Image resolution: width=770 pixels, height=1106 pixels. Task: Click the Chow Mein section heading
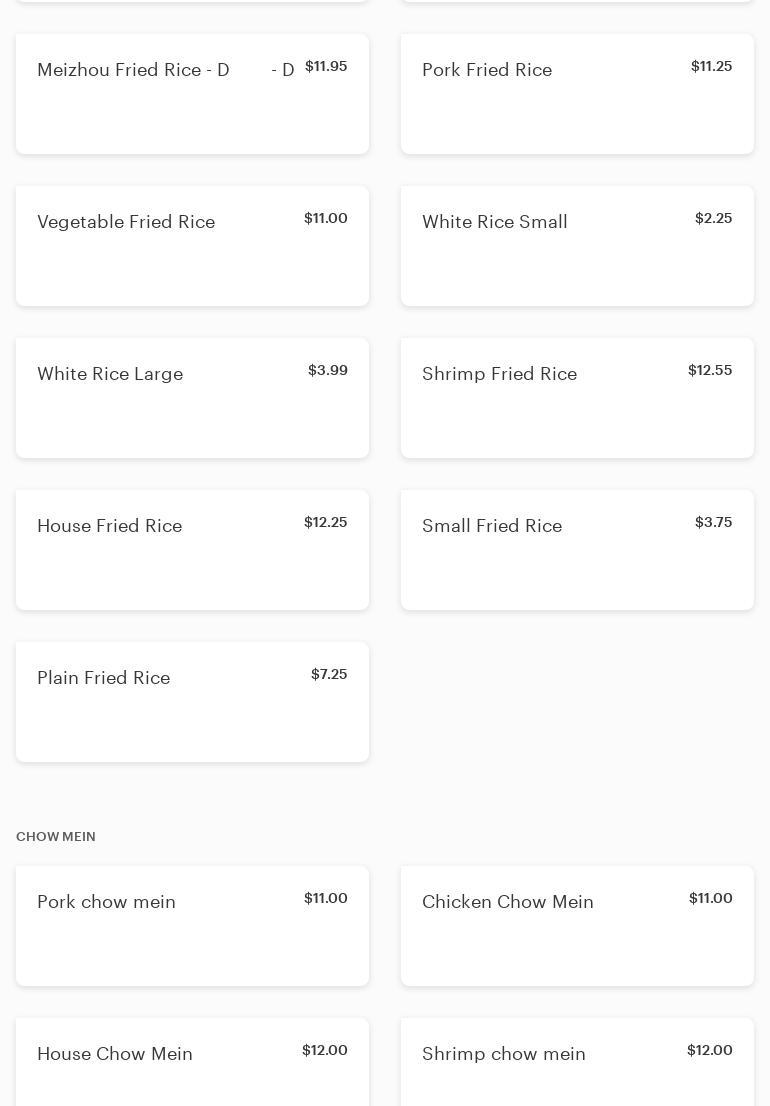click(x=56, y=837)
